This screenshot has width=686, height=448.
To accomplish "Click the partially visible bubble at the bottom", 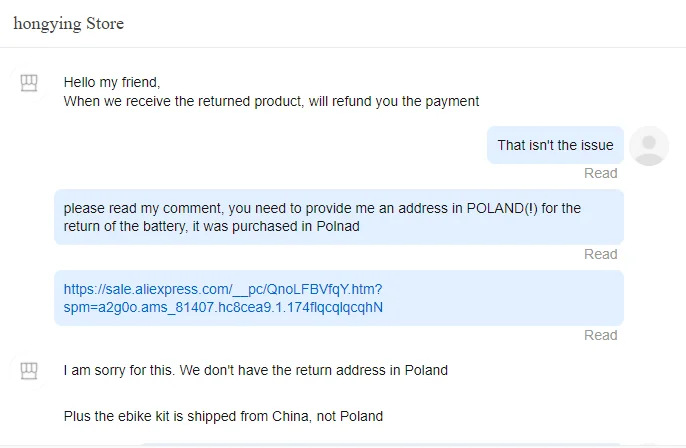I will pos(380,444).
